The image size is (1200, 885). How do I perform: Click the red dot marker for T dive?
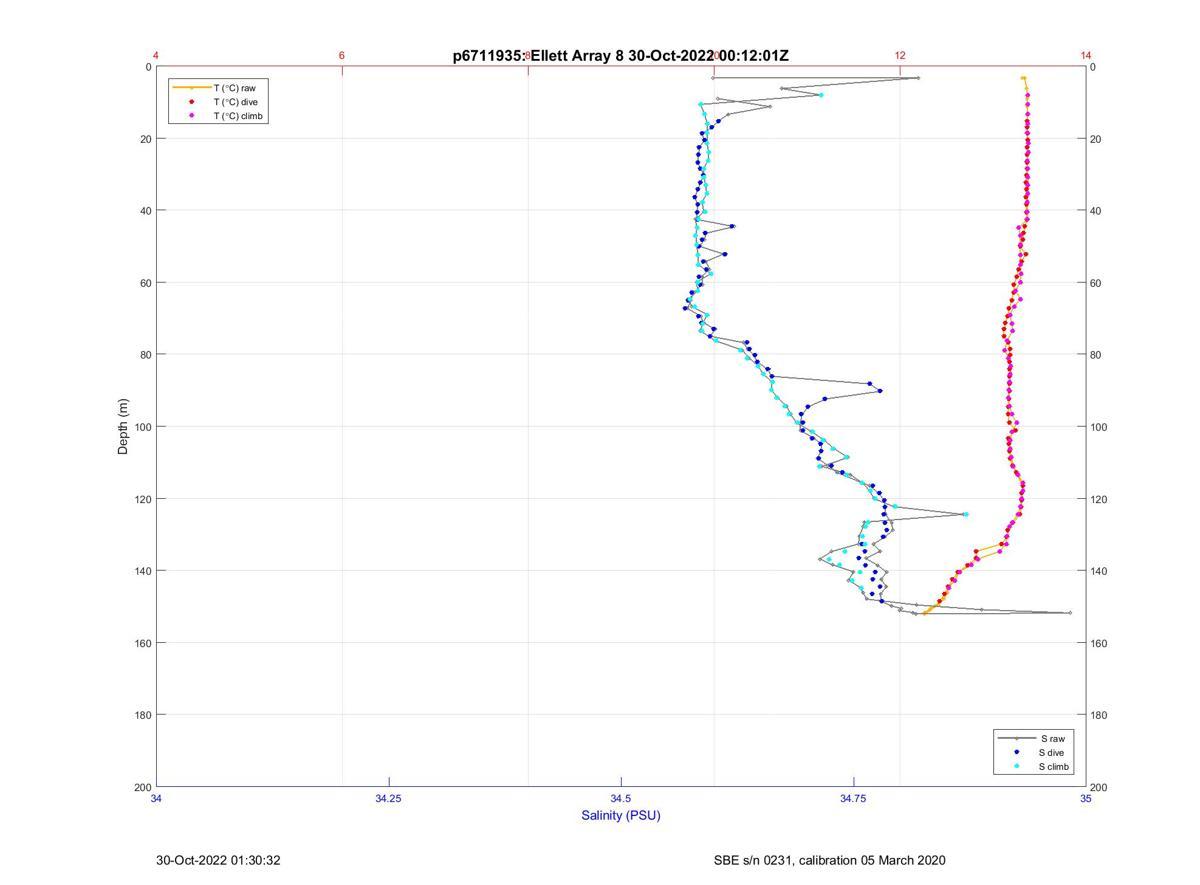[x=191, y=102]
